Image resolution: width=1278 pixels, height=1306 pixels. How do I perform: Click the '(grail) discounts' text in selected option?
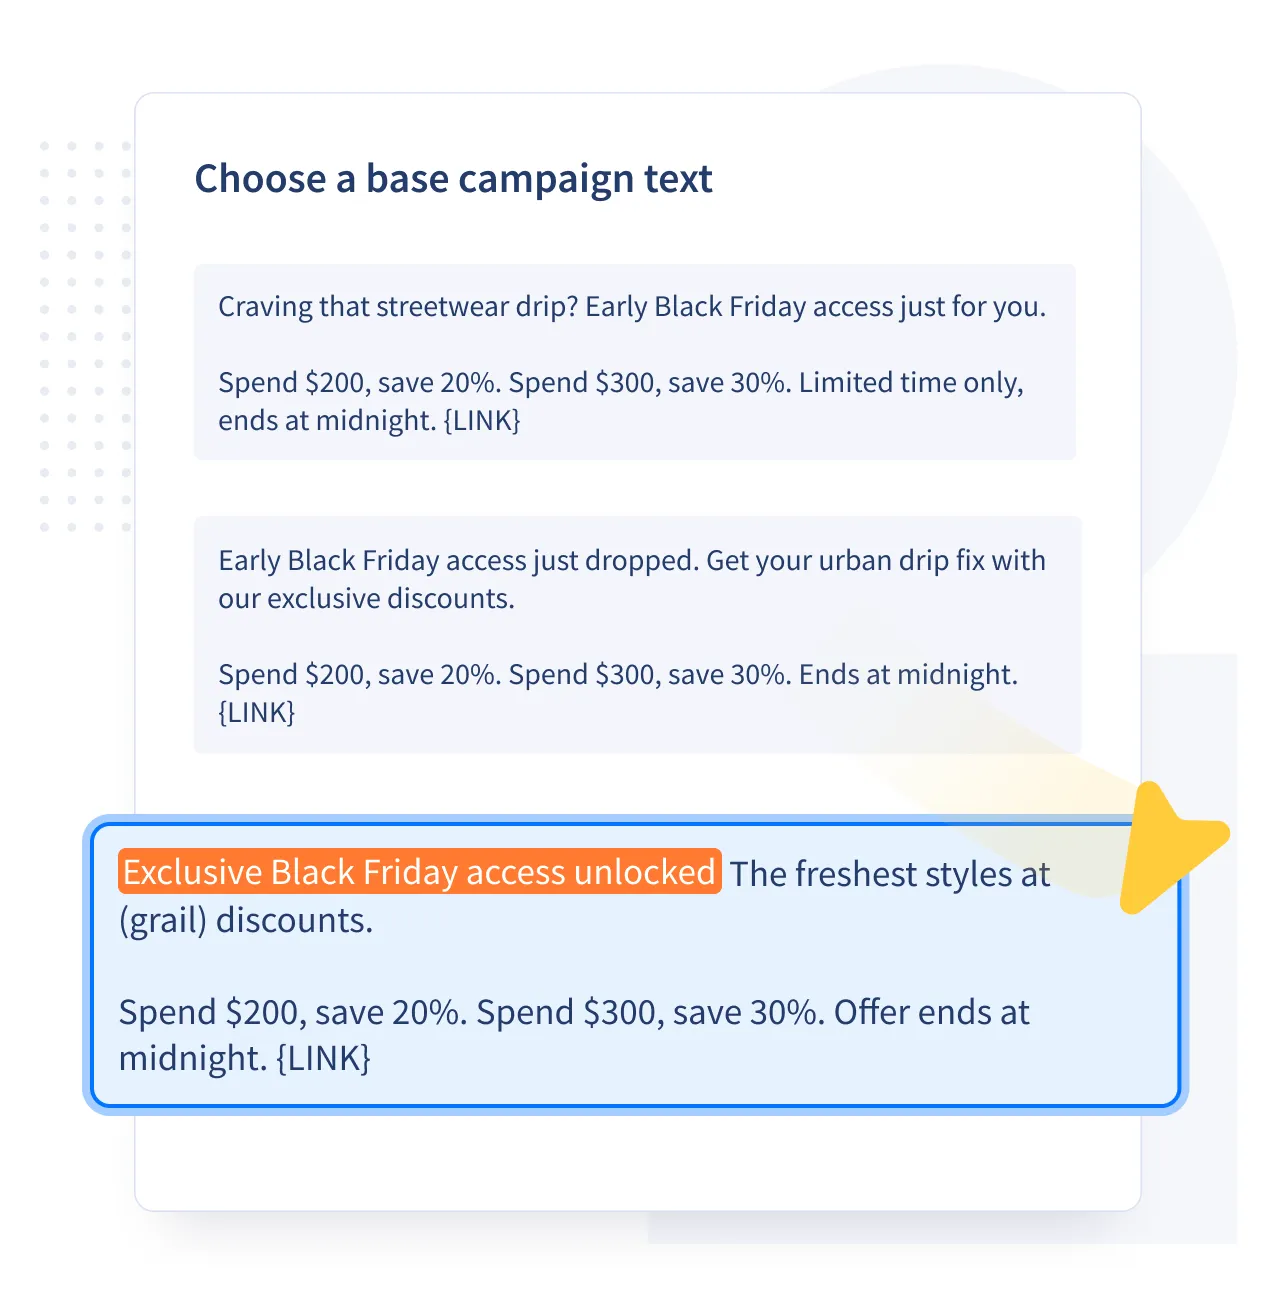245,920
